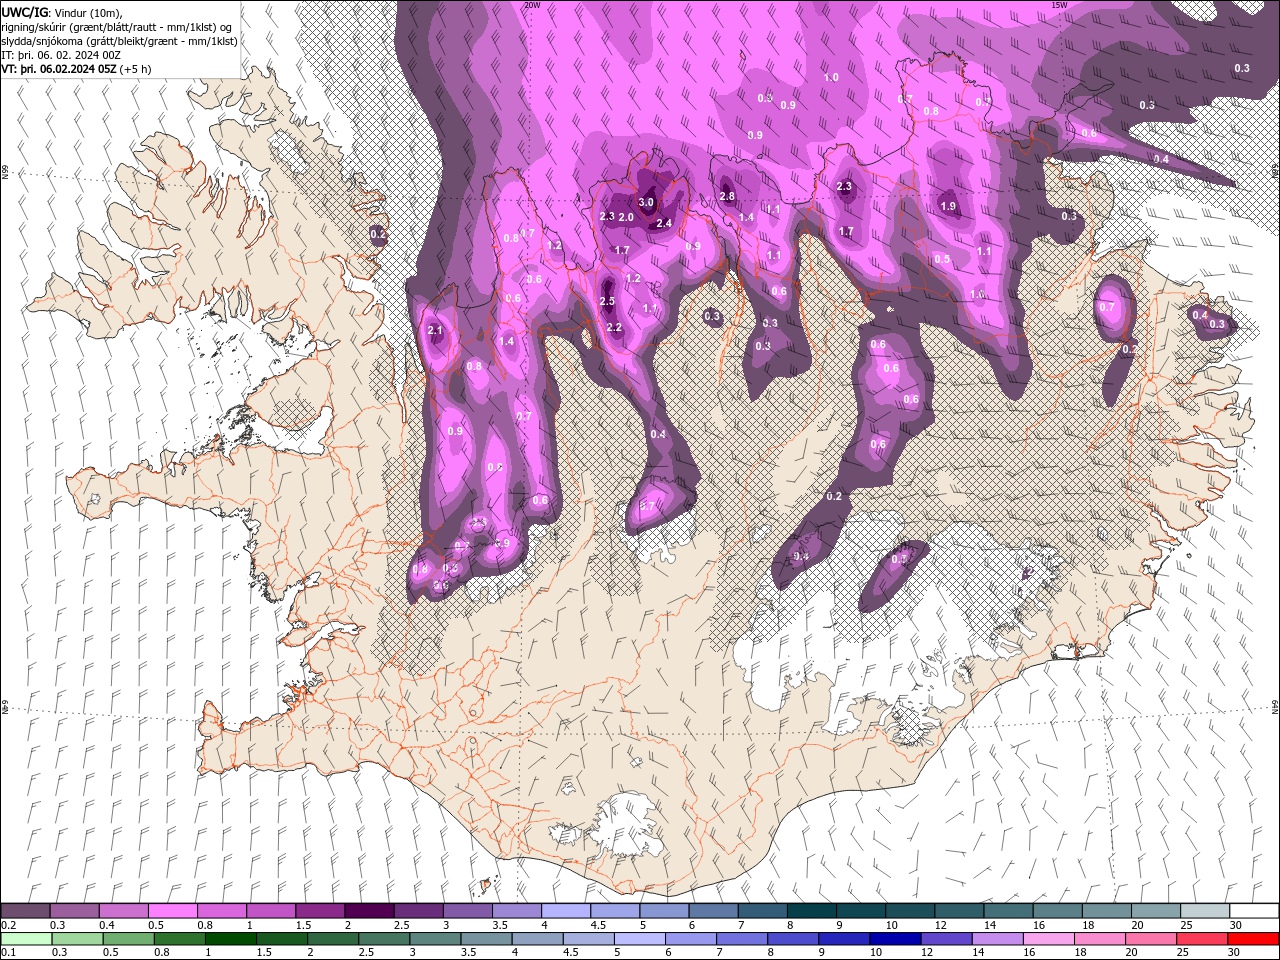Image resolution: width=1280 pixels, height=960 pixels.
Task: Click the '3.0' precipitation value on the map
Action: pyautogui.click(x=646, y=202)
